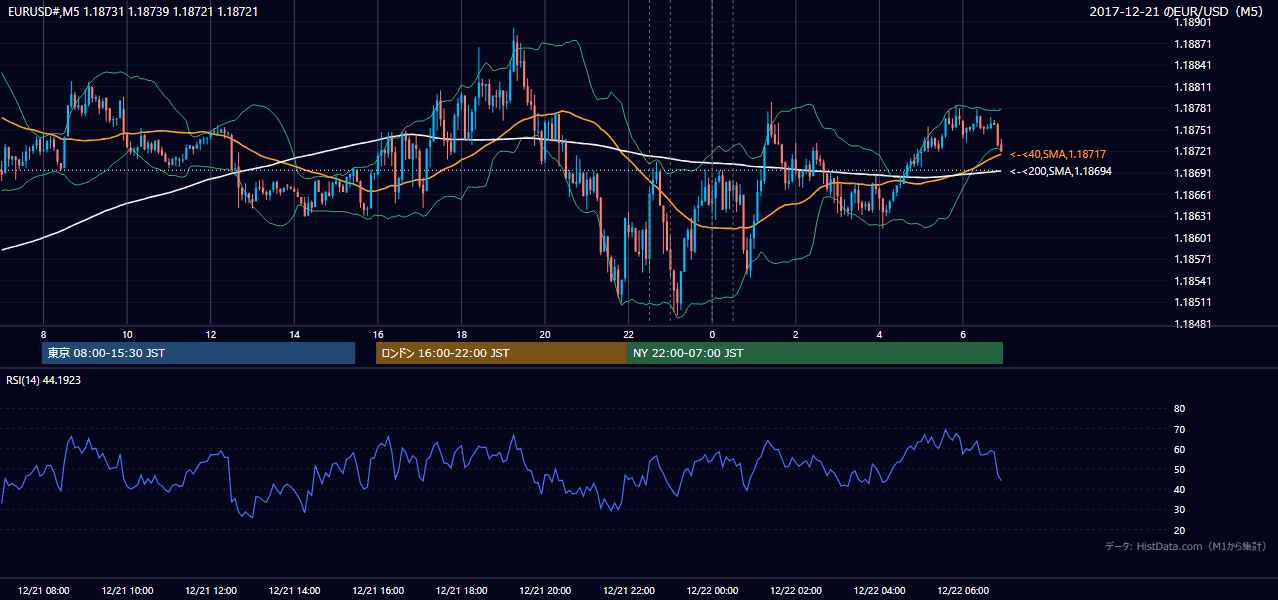
Task: Click the 12/21 16:00 bottom time label
Action: coord(378,591)
